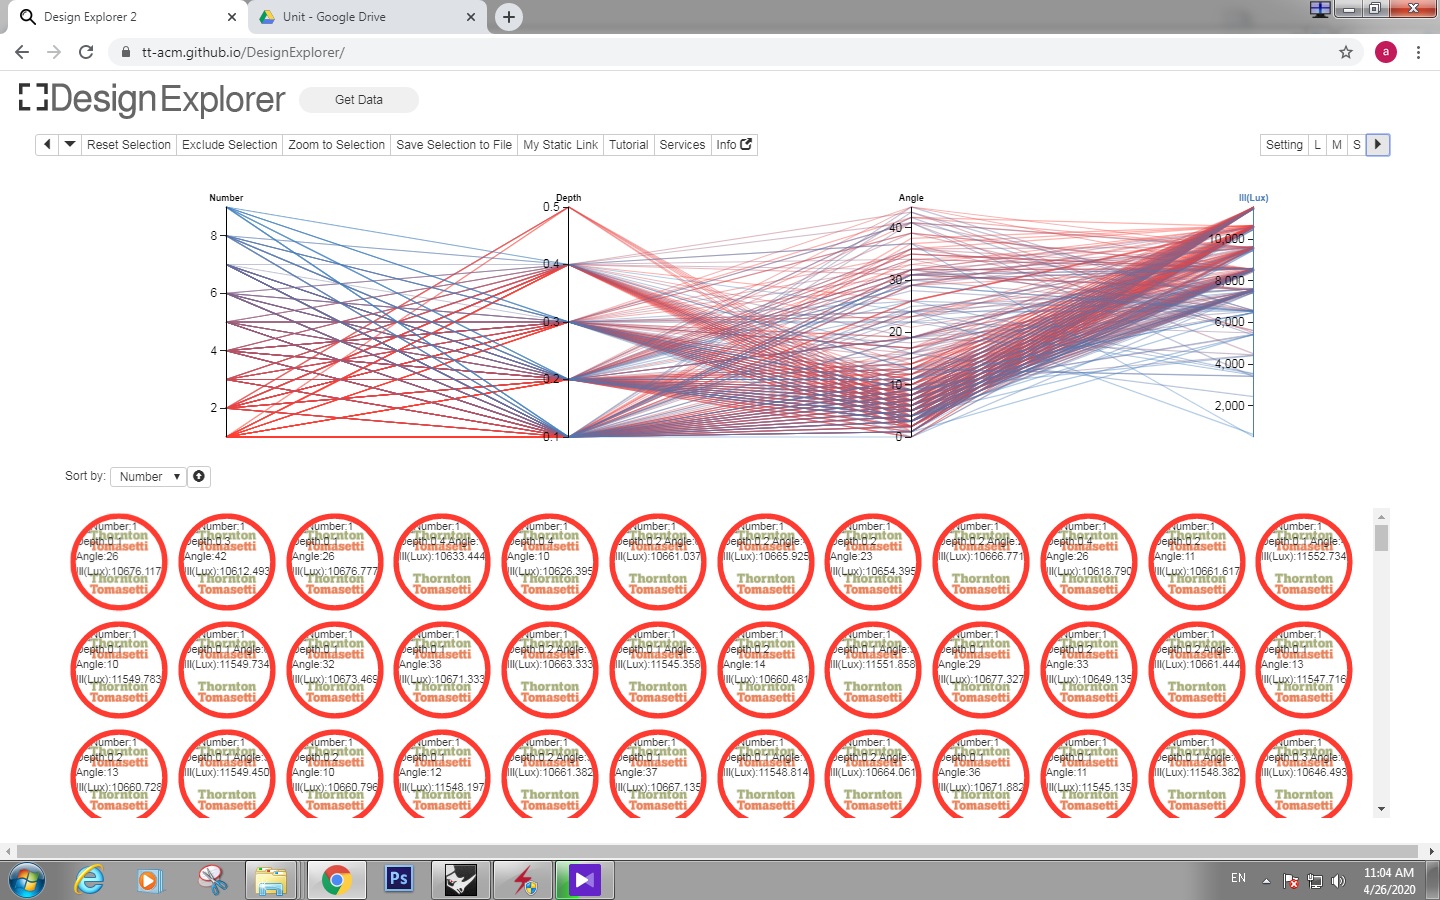1440x900 pixels.
Task: Open Windows Start menu
Action: click(x=27, y=881)
